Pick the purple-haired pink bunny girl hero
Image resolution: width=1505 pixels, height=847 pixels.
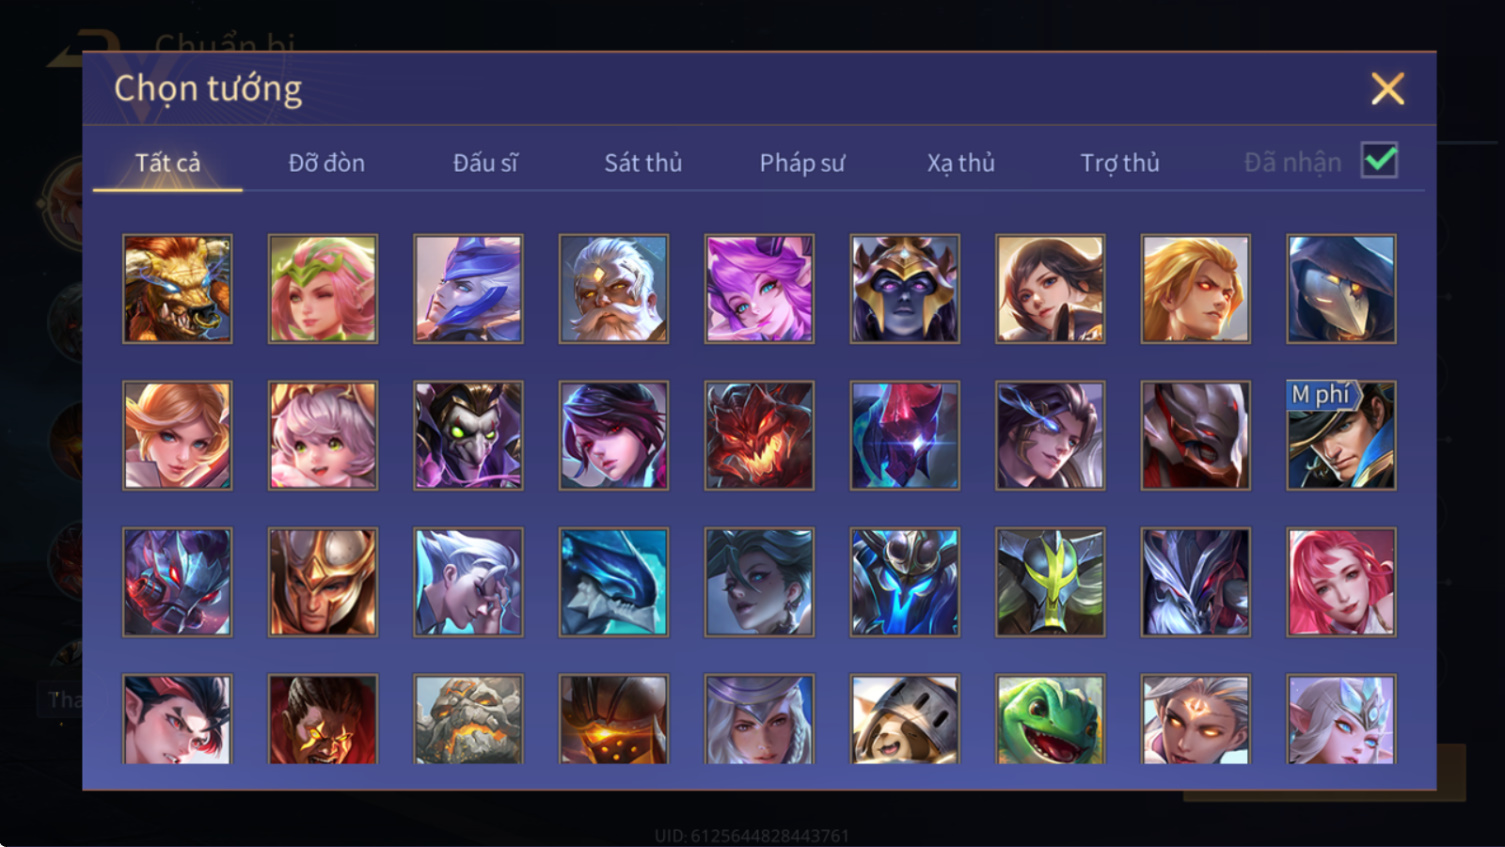coord(759,289)
